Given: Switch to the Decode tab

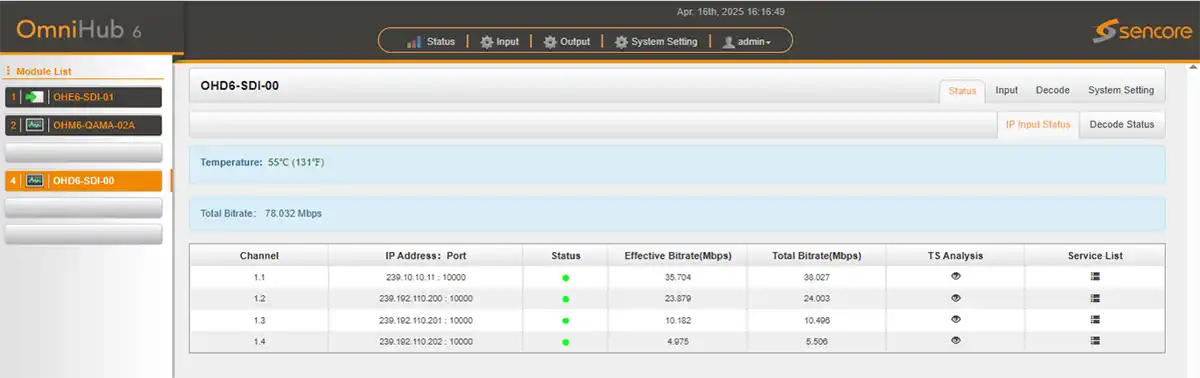Looking at the screenshot, I should pos(1052,90).
